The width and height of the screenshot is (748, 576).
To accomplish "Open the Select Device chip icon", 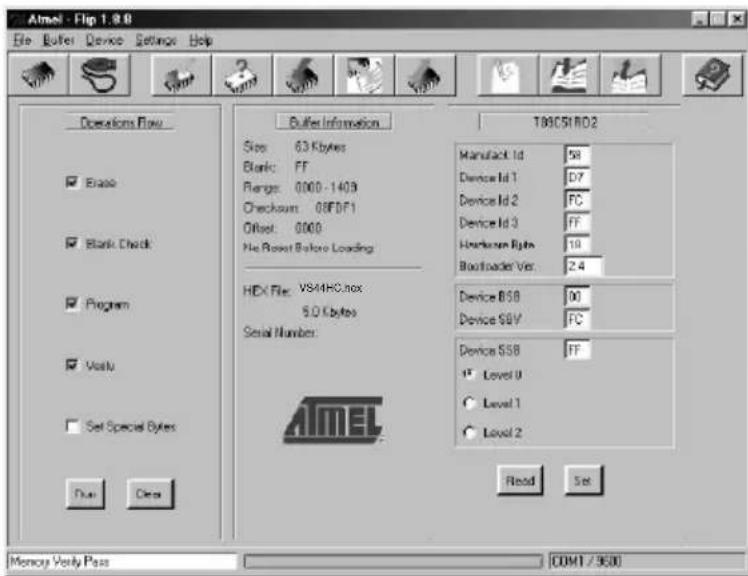I will click(39, 75).
